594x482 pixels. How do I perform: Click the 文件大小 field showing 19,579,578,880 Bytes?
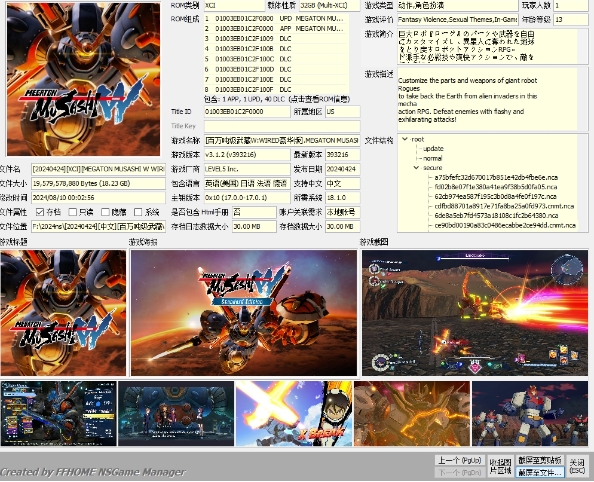98,183
